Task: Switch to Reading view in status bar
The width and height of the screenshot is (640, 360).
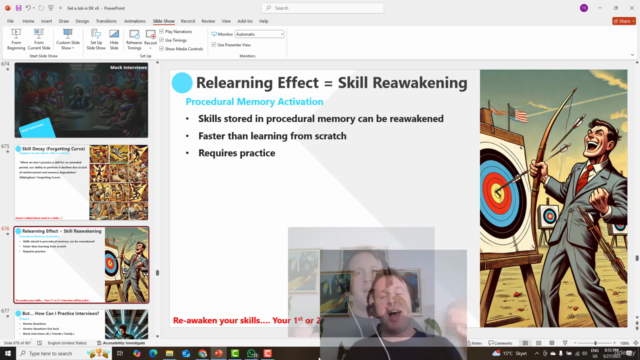Action: coord(551,343)
